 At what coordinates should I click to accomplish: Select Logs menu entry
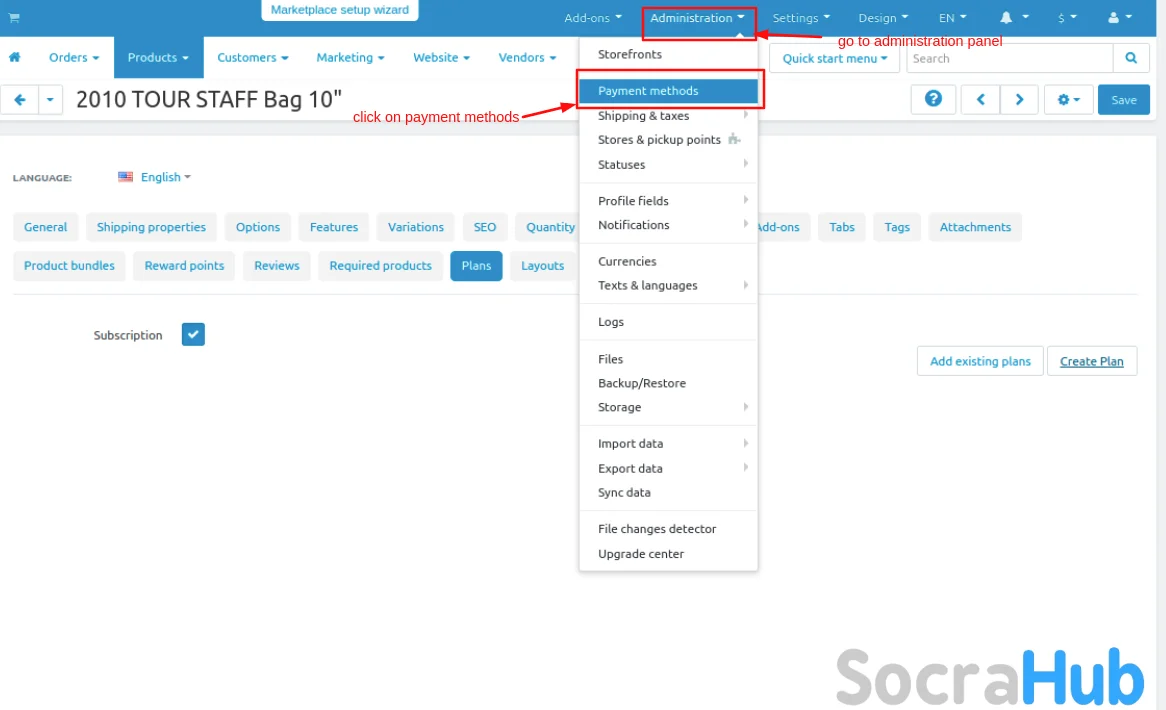668,322
